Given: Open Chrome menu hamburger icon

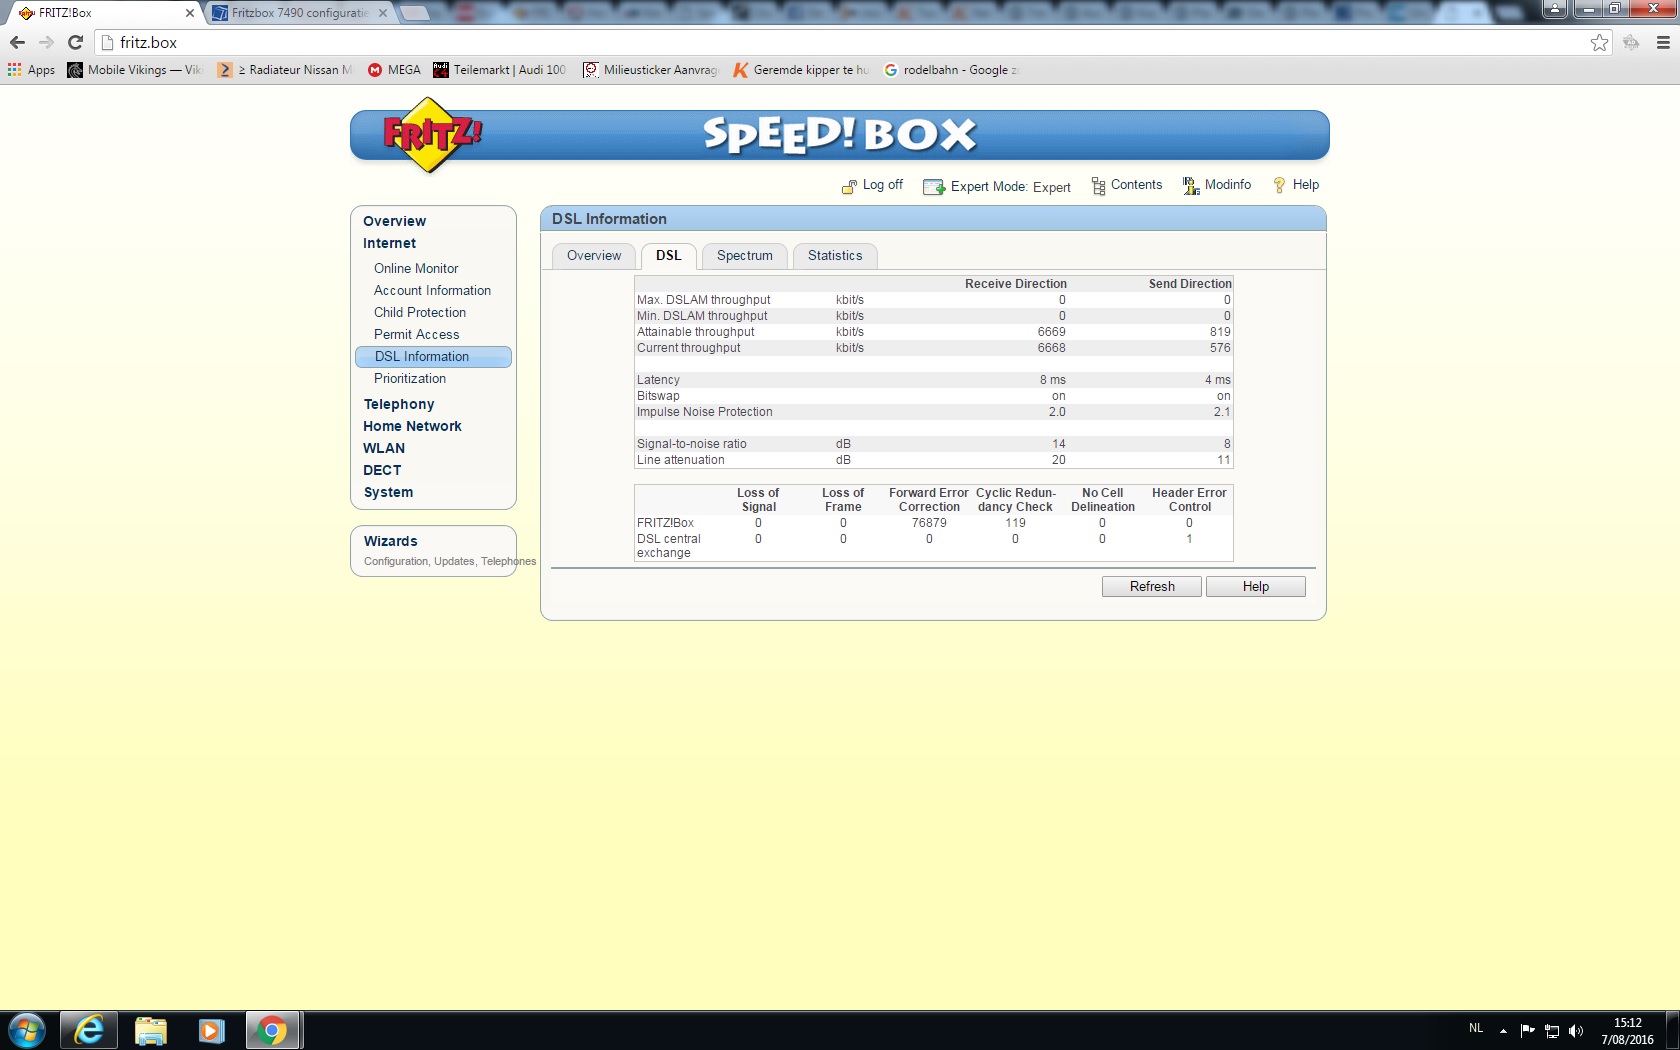Looking at the screenshot, I should click(x=1663, y=43).
